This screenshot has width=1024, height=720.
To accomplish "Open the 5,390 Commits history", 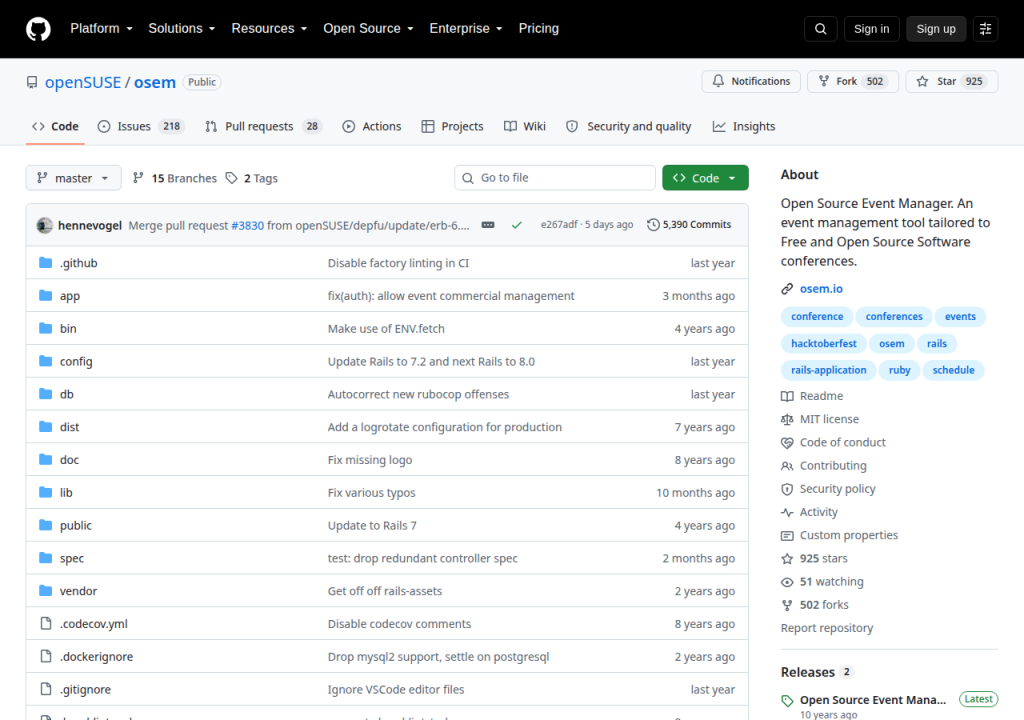I will (689, 225).
